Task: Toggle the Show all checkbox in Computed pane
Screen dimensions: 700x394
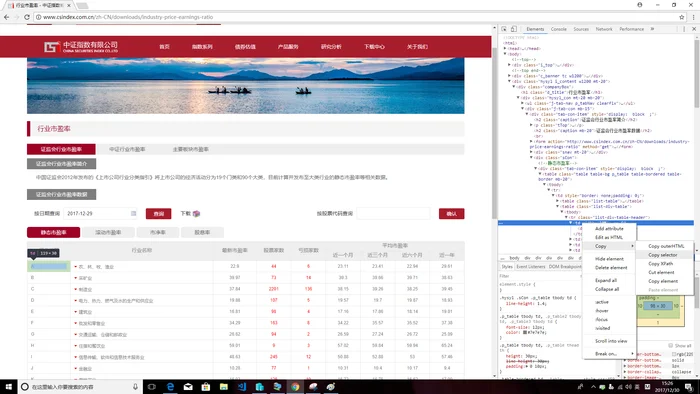Action: 671,345
